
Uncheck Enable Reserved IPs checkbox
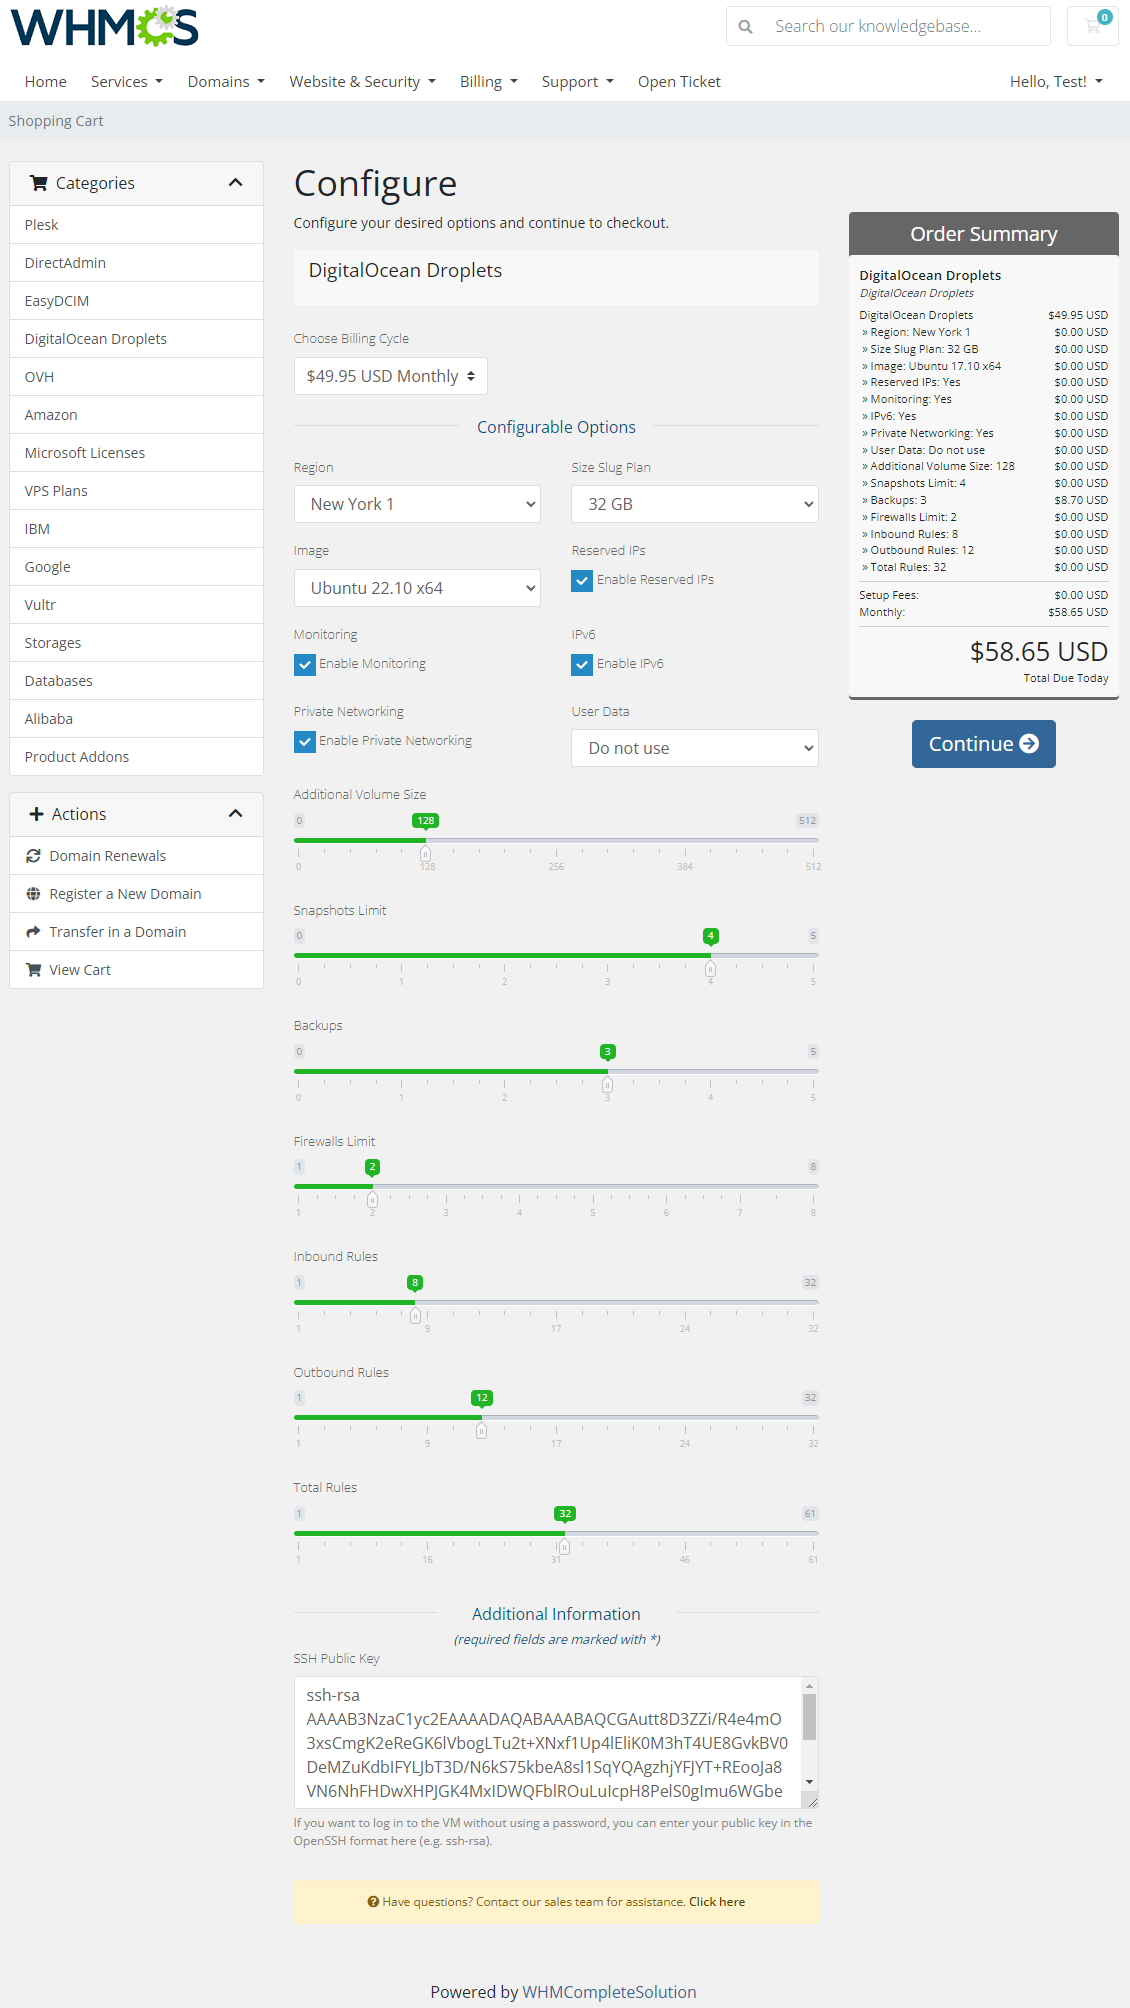(x=582, y=581)
